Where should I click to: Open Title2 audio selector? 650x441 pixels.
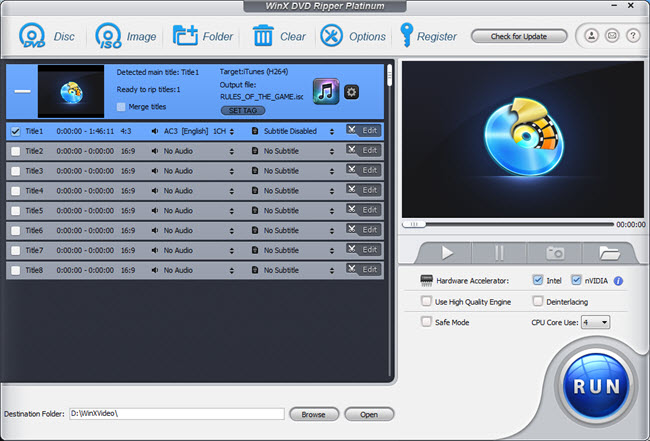(232, 151)
